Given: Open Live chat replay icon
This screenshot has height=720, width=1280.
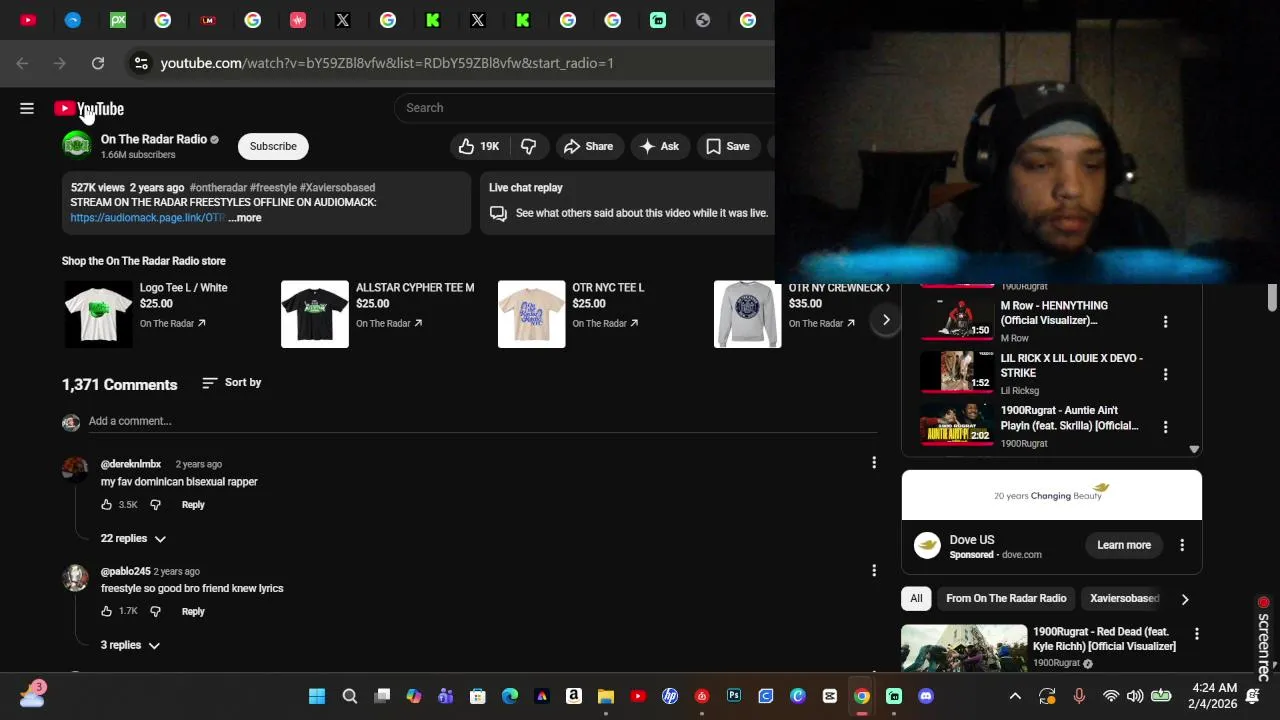Looking at the screenshot, I should click(x=498, y=213).
